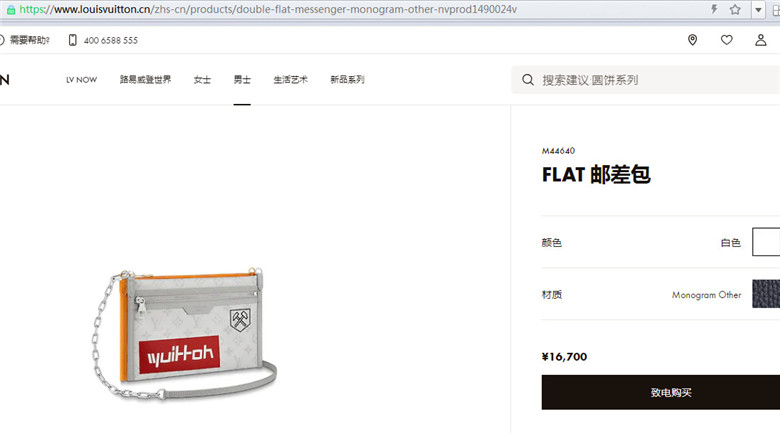This screenshot has height=433, width=780.
Task: Click the search magnifier icon
Action: (528, 80)
